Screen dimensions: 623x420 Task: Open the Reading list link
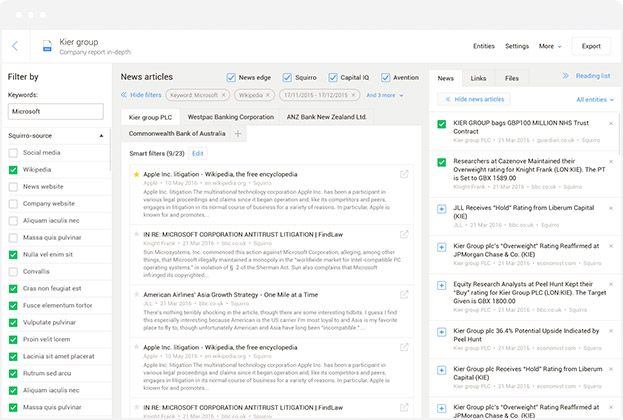pos(593,75)
